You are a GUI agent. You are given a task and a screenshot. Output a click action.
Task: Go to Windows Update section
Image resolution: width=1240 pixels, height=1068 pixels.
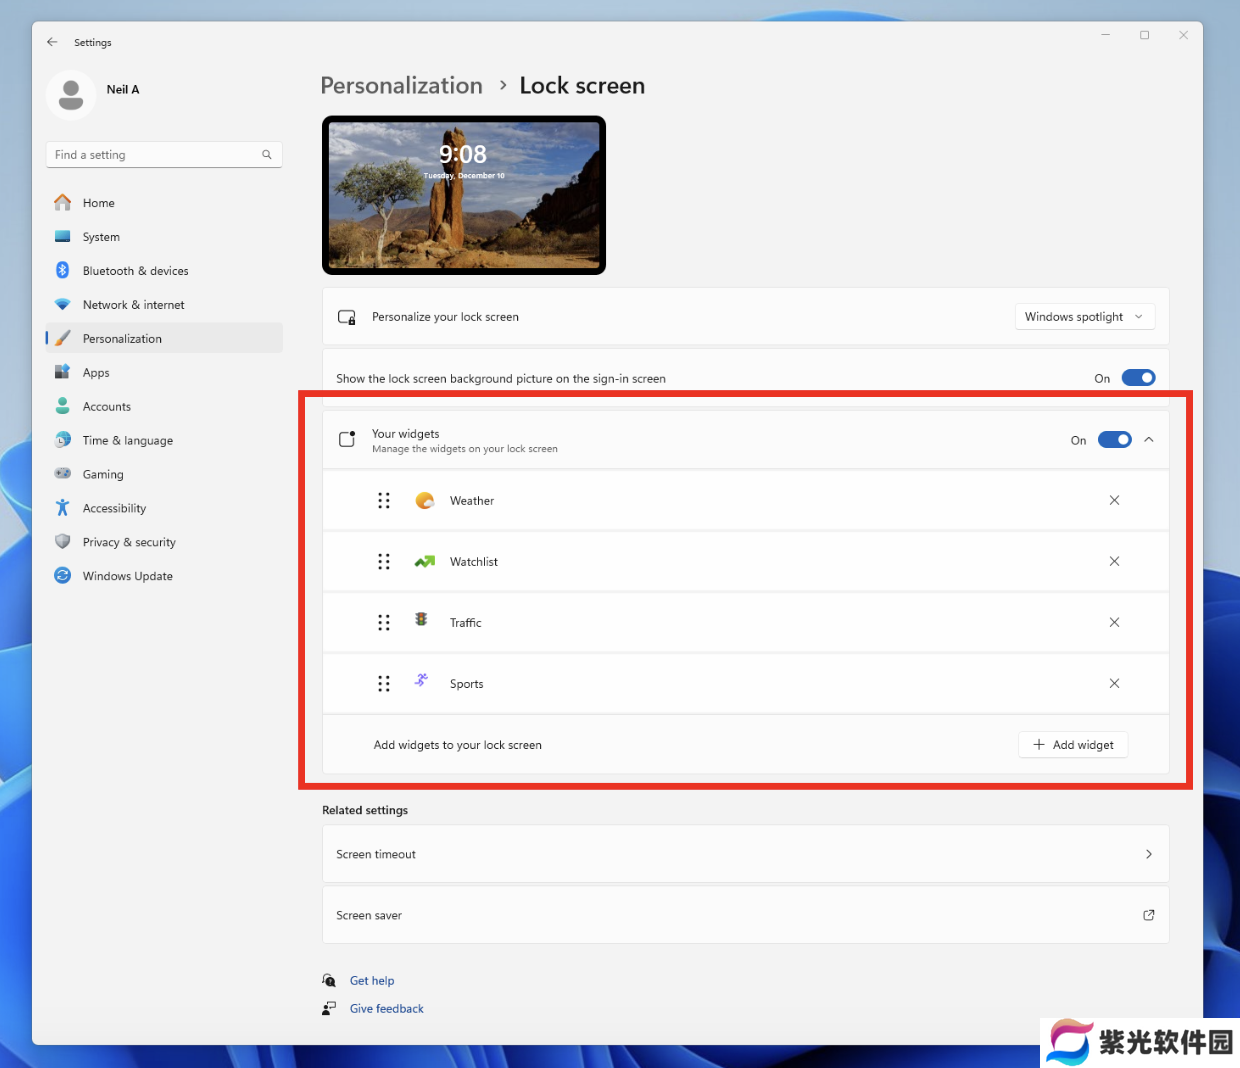[x=127, y=576]
